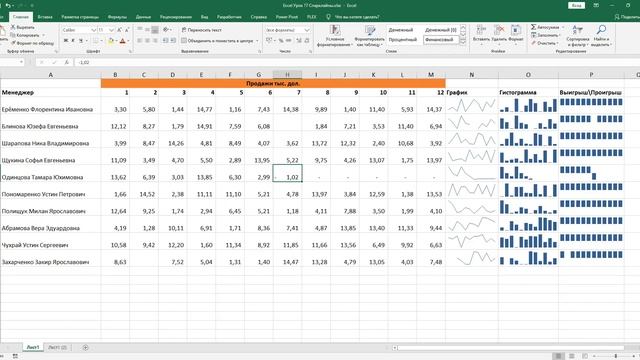
Task: Click the increase indent icon
Action: point(173,40)
